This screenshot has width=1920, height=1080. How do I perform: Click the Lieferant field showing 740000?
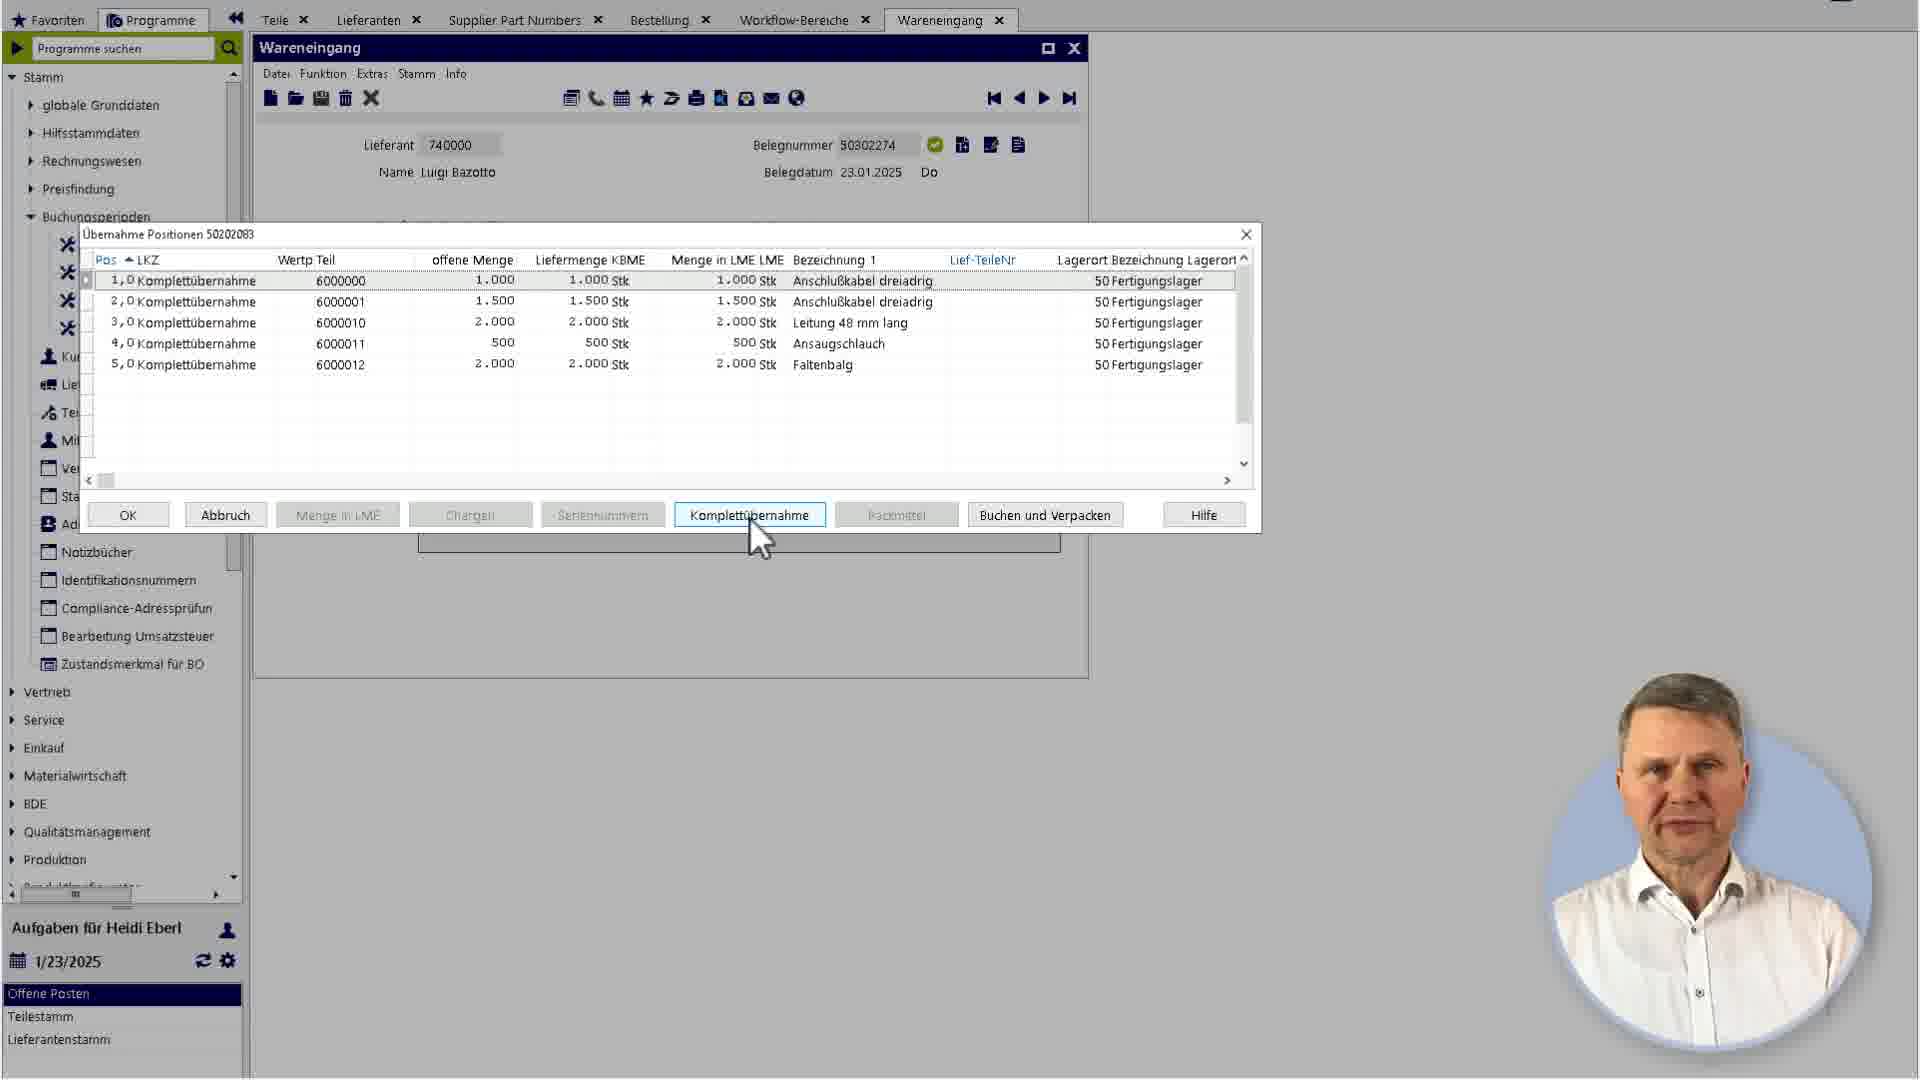coord(460,145)
